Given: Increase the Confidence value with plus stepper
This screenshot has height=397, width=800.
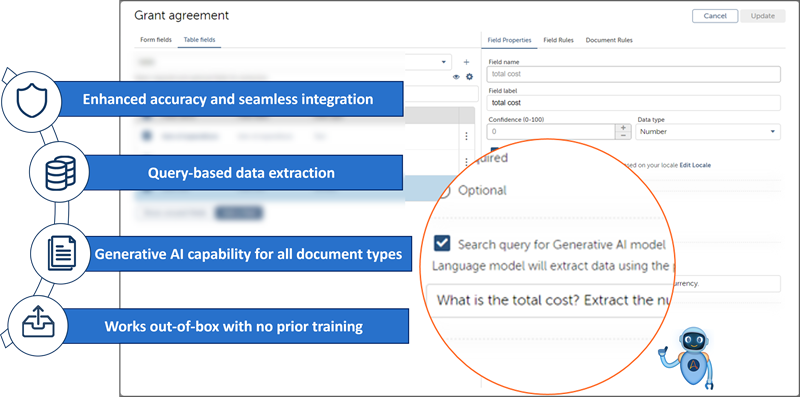Looking at the screenshot, I should coord(623,128).
